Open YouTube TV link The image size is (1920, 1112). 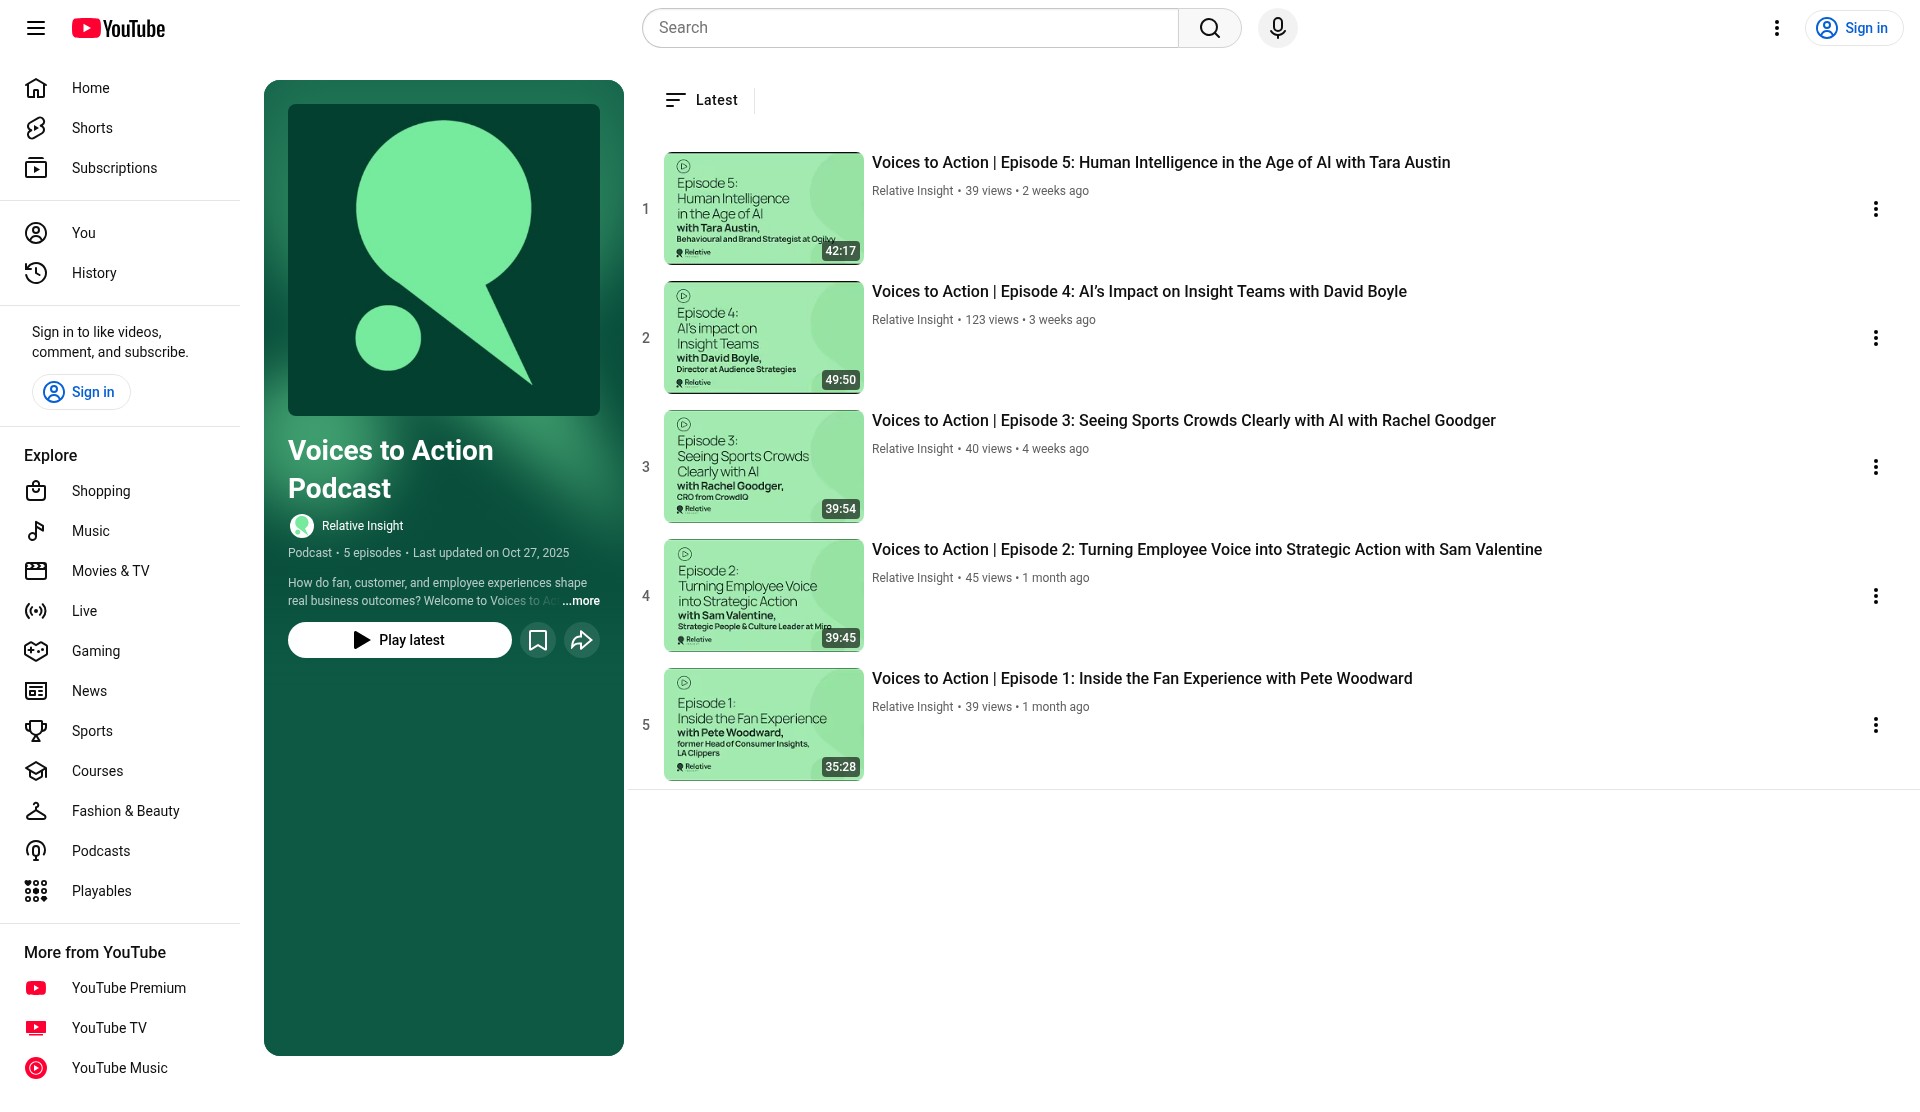[120, 1028]
